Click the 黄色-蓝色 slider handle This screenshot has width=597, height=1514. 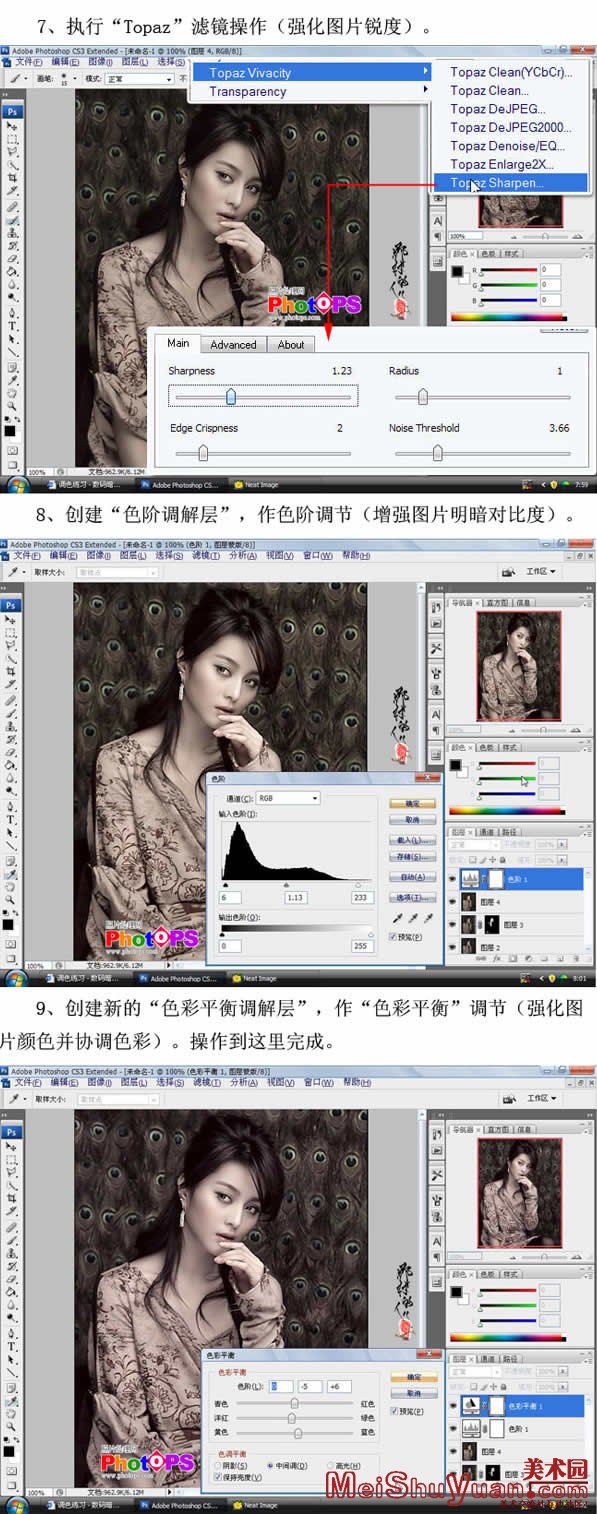tap(298, 1432)
